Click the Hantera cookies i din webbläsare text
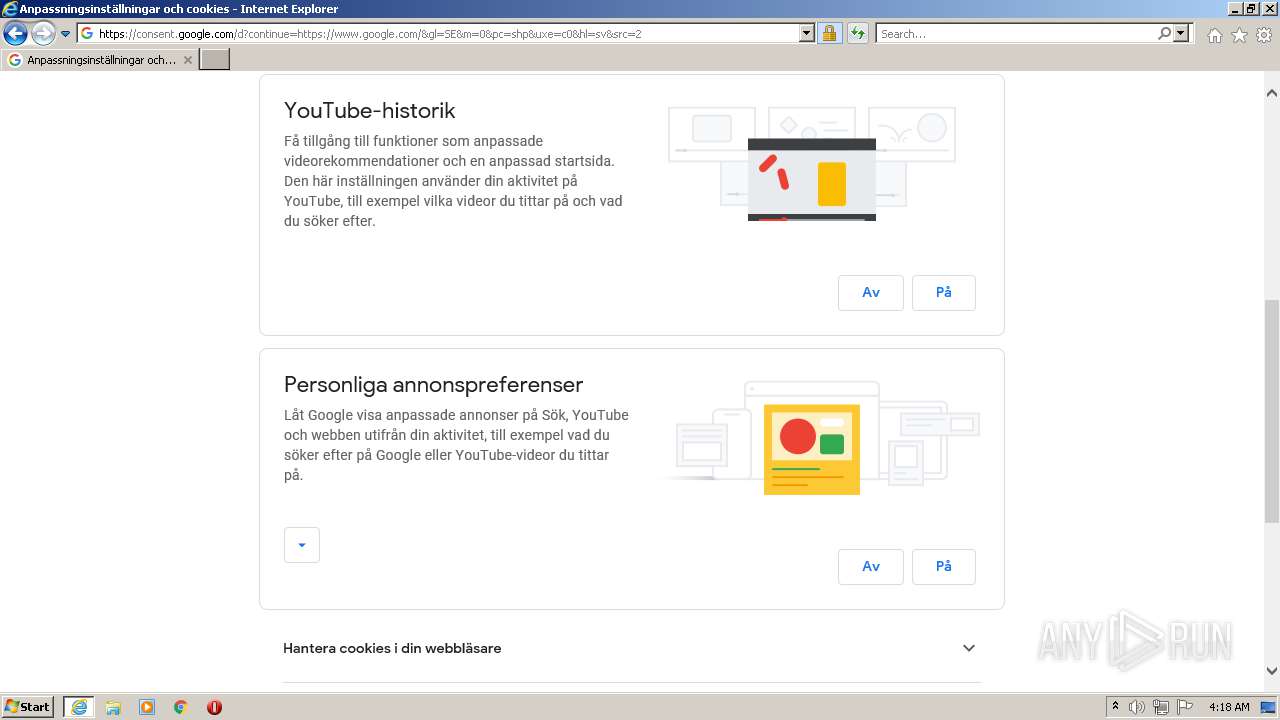Viewport: 1280px width, 720px height. (x=392, y=648)
